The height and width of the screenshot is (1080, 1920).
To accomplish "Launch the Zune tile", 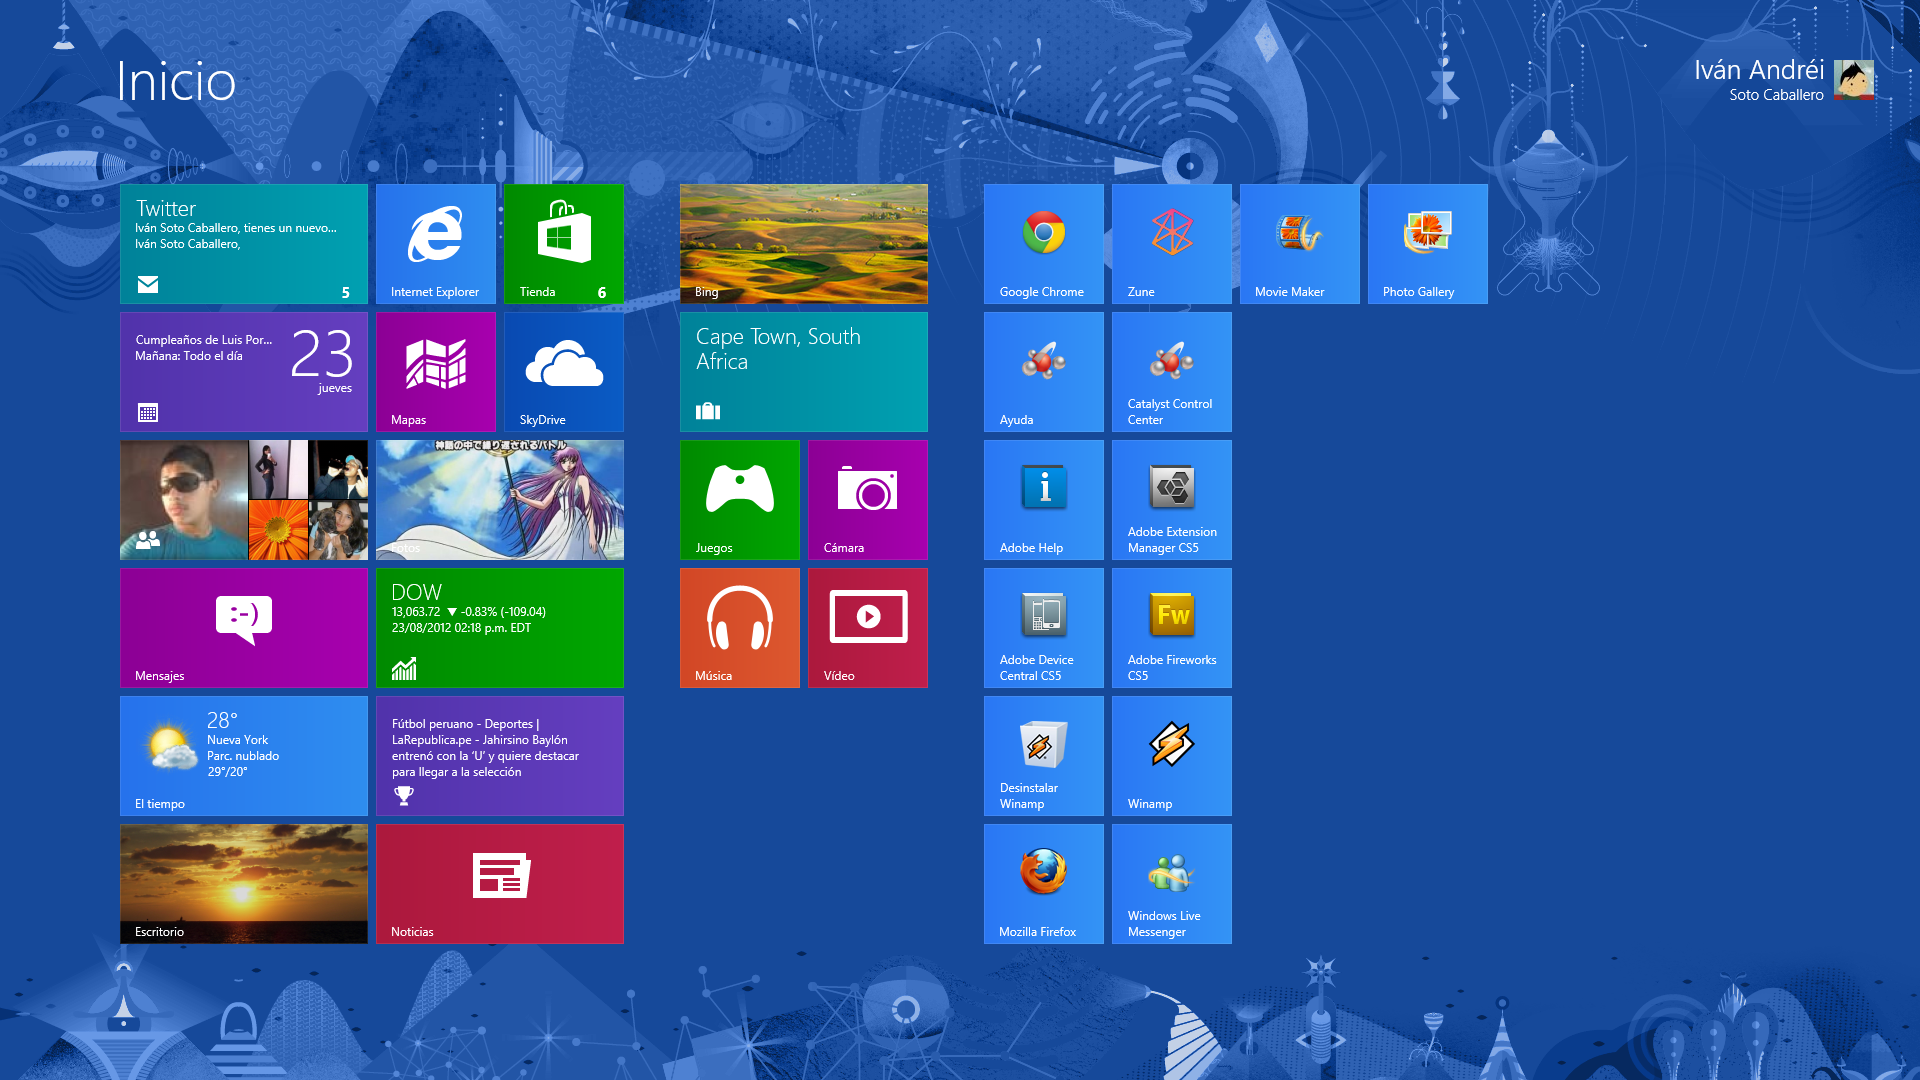I will click(x=1172, y=244).
